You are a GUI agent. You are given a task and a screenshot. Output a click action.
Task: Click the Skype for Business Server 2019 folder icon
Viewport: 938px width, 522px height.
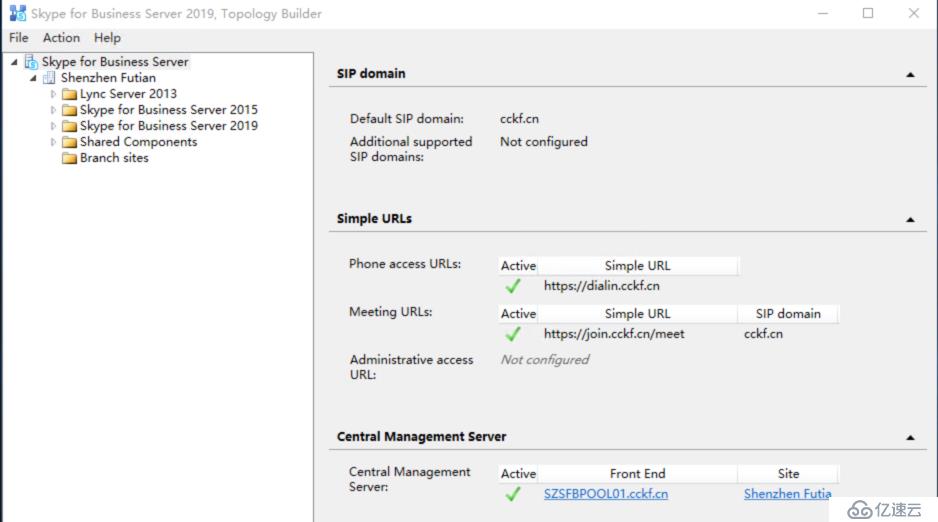pos(69,126)
